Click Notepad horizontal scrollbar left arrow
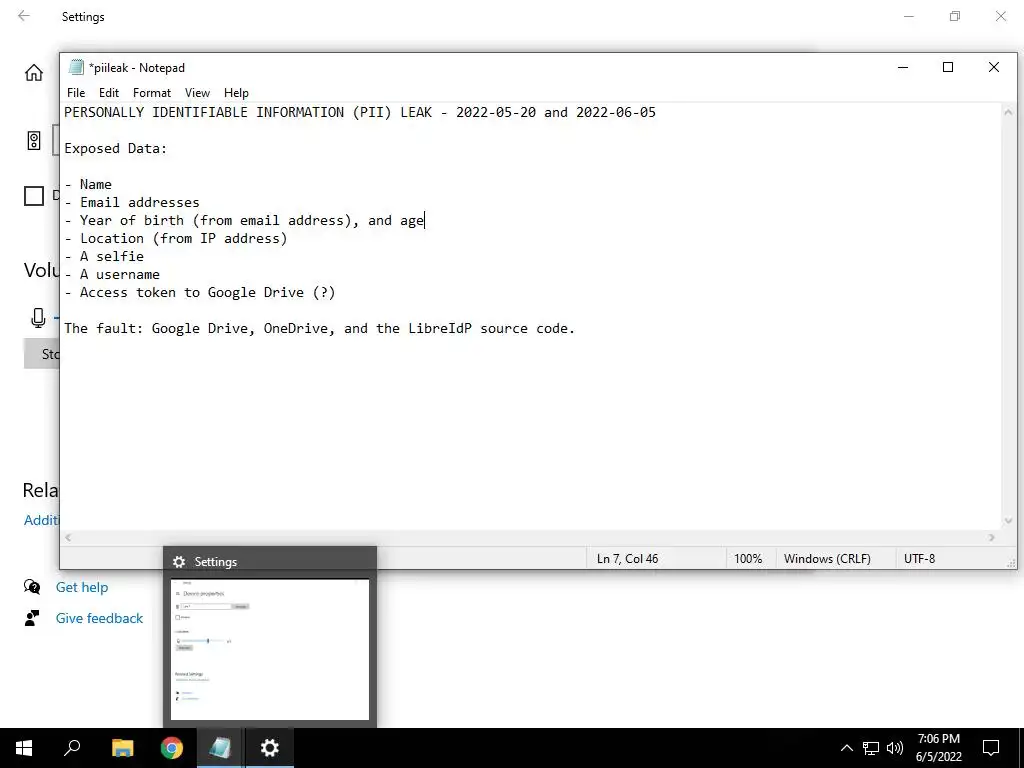The width and height of the screenshot is (1024, 768). pos(68,537)
